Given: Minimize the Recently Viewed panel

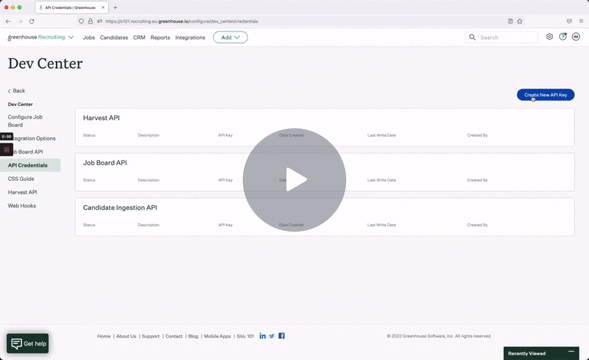Looking at the screenshot, I should coord(571,352).
